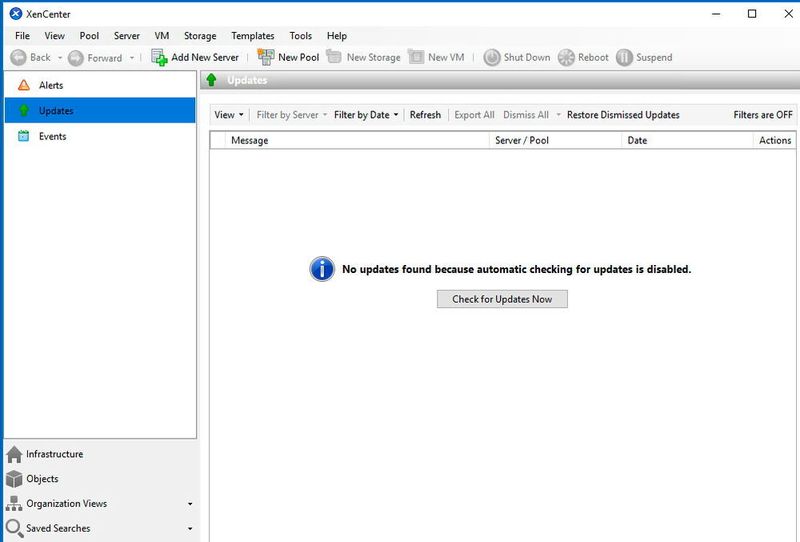Screen dimensions: 800x542
Task: Open the Filter by Server dropdown
Action: tap(291, 115)
